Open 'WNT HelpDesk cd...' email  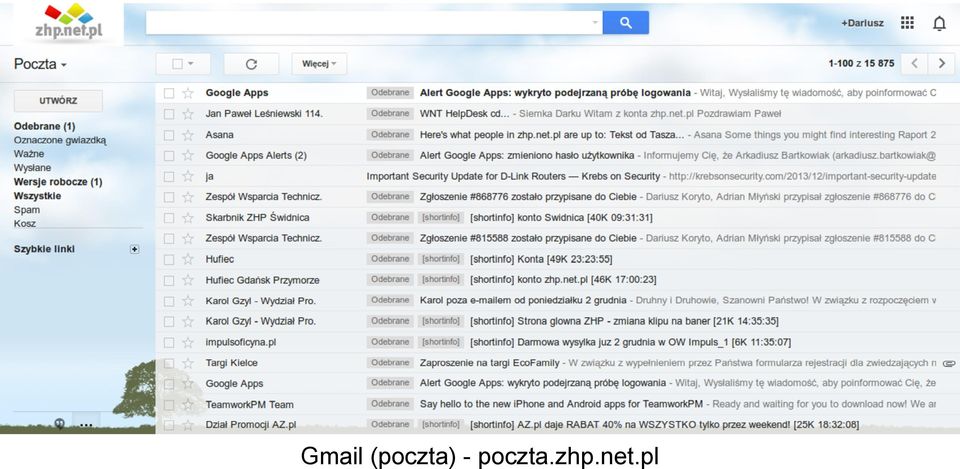click(x=464, y=114)
